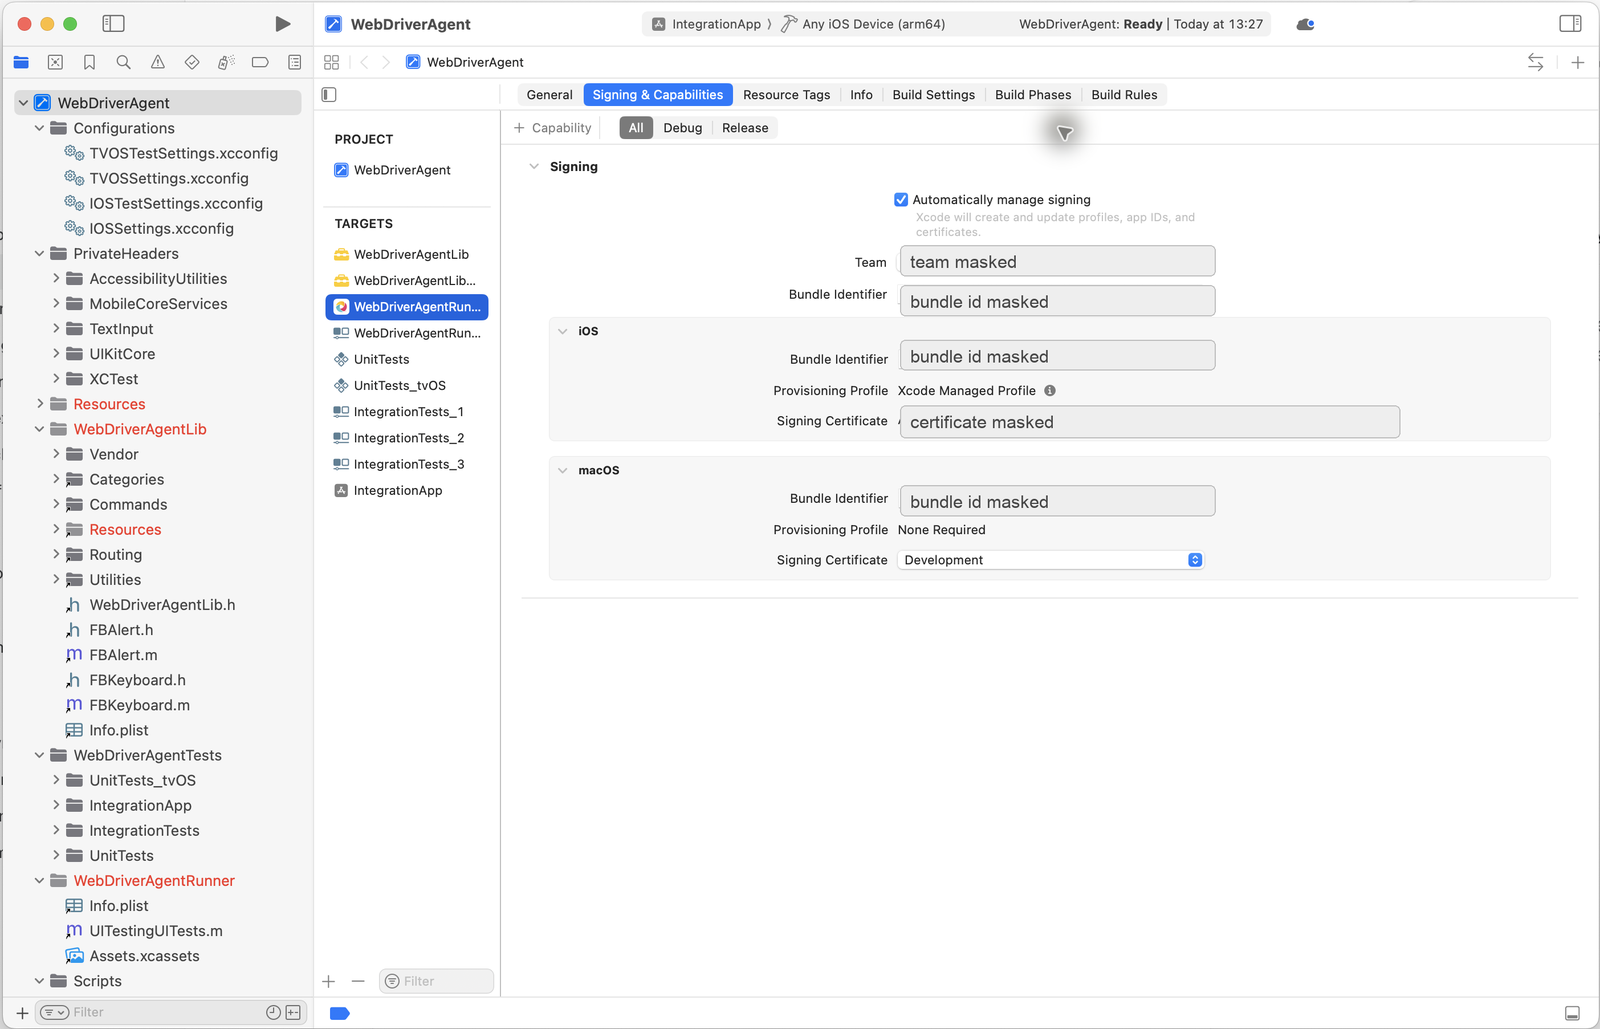1600x1029 pixels.
Task: Remove the selected target with minus button
Action: (x=358, y=981)
